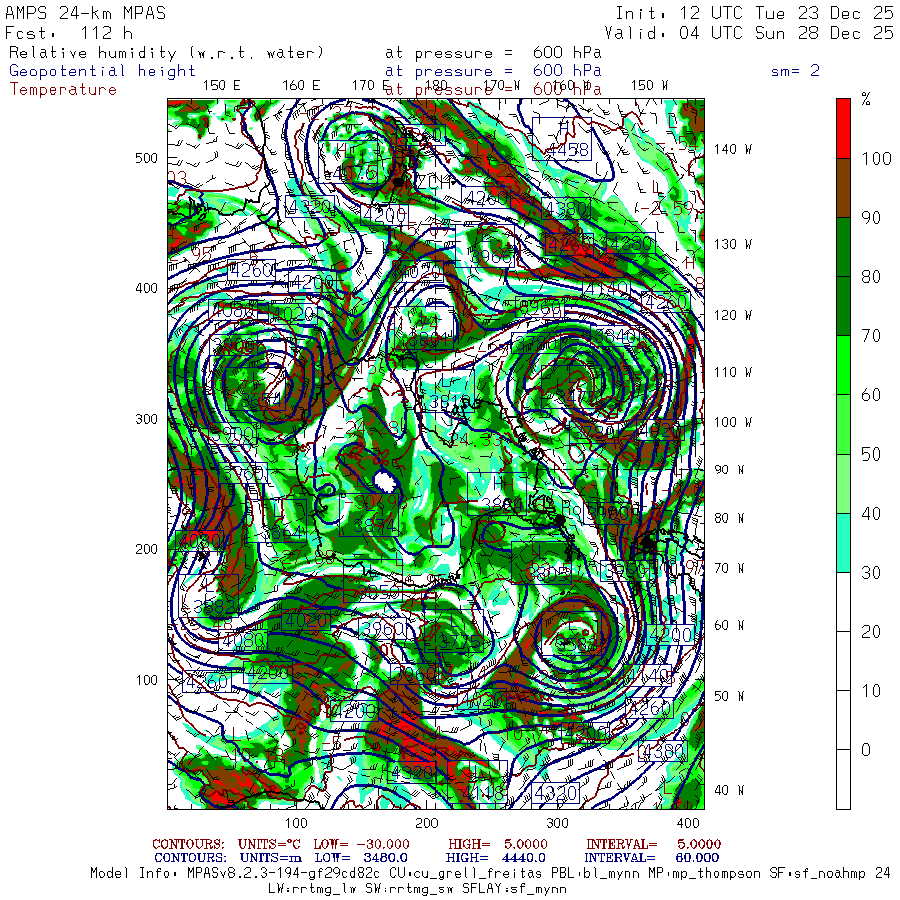This screenshot has height=900, width=900.
Task: Click the cyan 30–40% legend color segment
Action: 843,542
